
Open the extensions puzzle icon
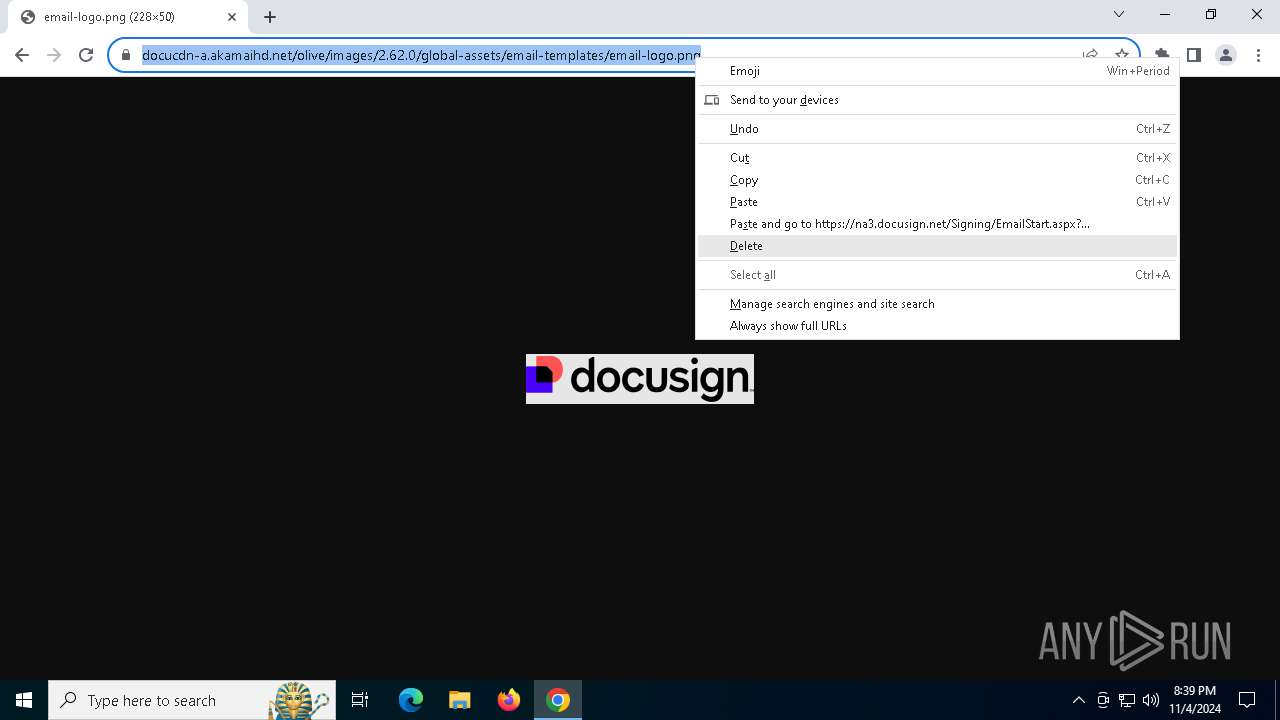[1161, 55]
